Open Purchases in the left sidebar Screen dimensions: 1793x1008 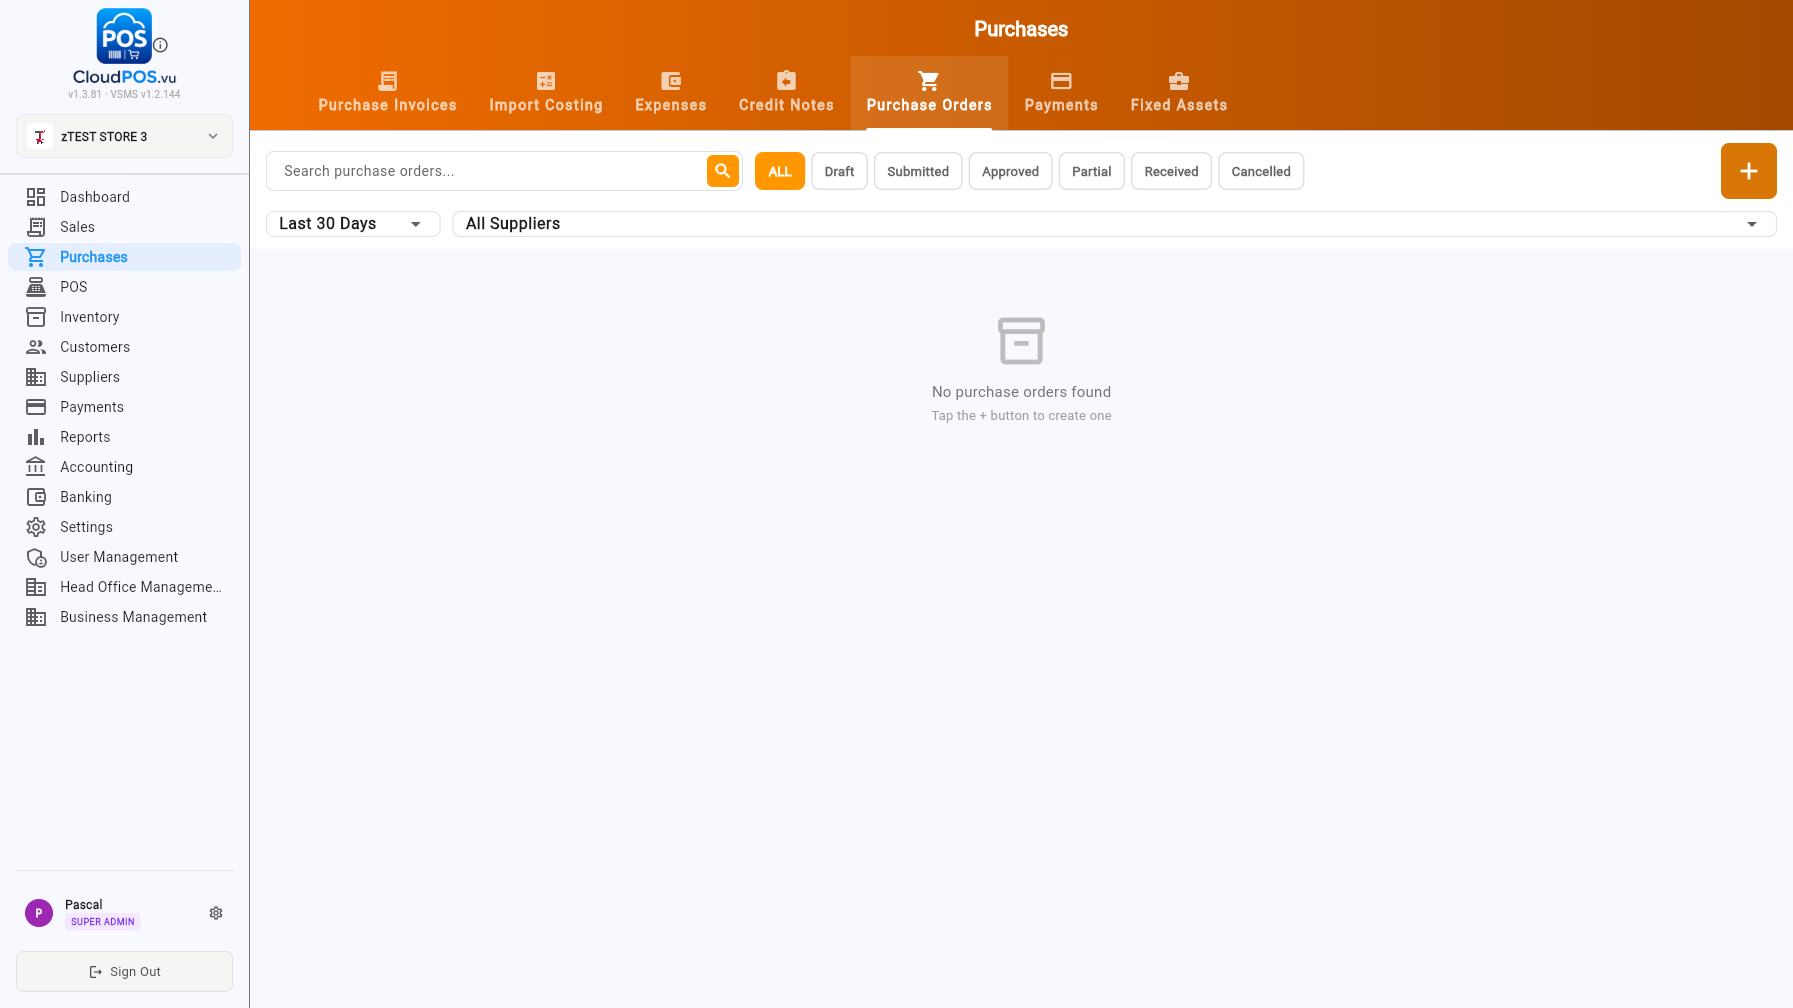coord(124,257)
